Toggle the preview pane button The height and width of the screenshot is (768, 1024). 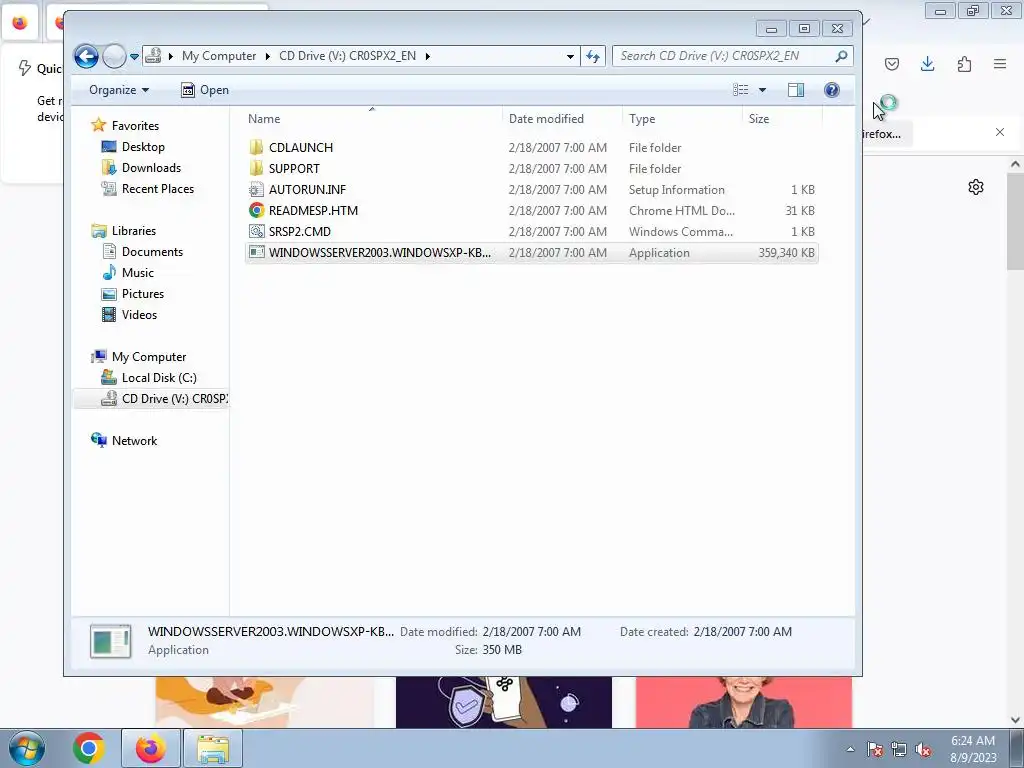click(x=796, y=90)
